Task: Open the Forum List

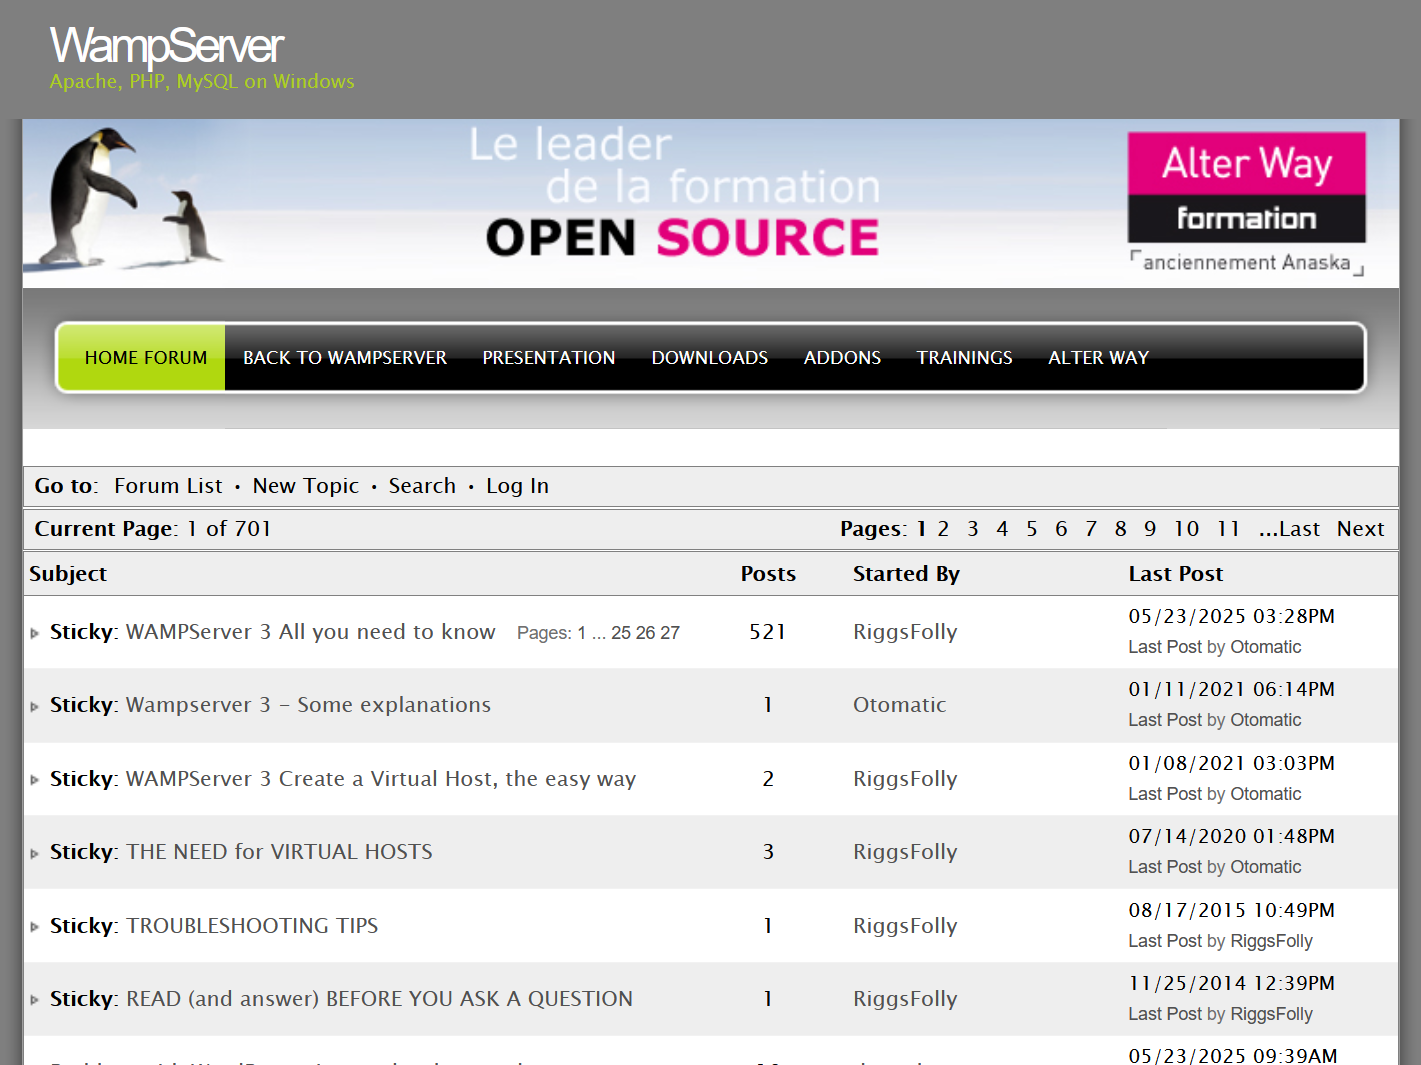Action: (167, 486)
